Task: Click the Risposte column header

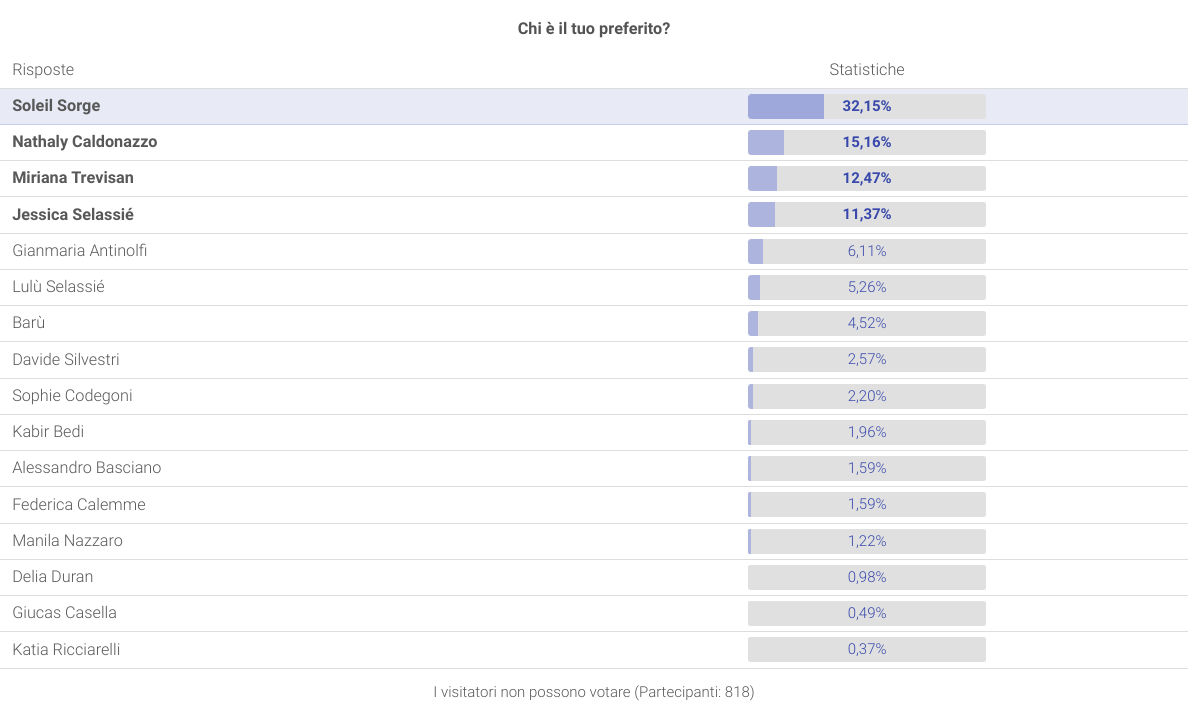Action: [x=43, y=70]
